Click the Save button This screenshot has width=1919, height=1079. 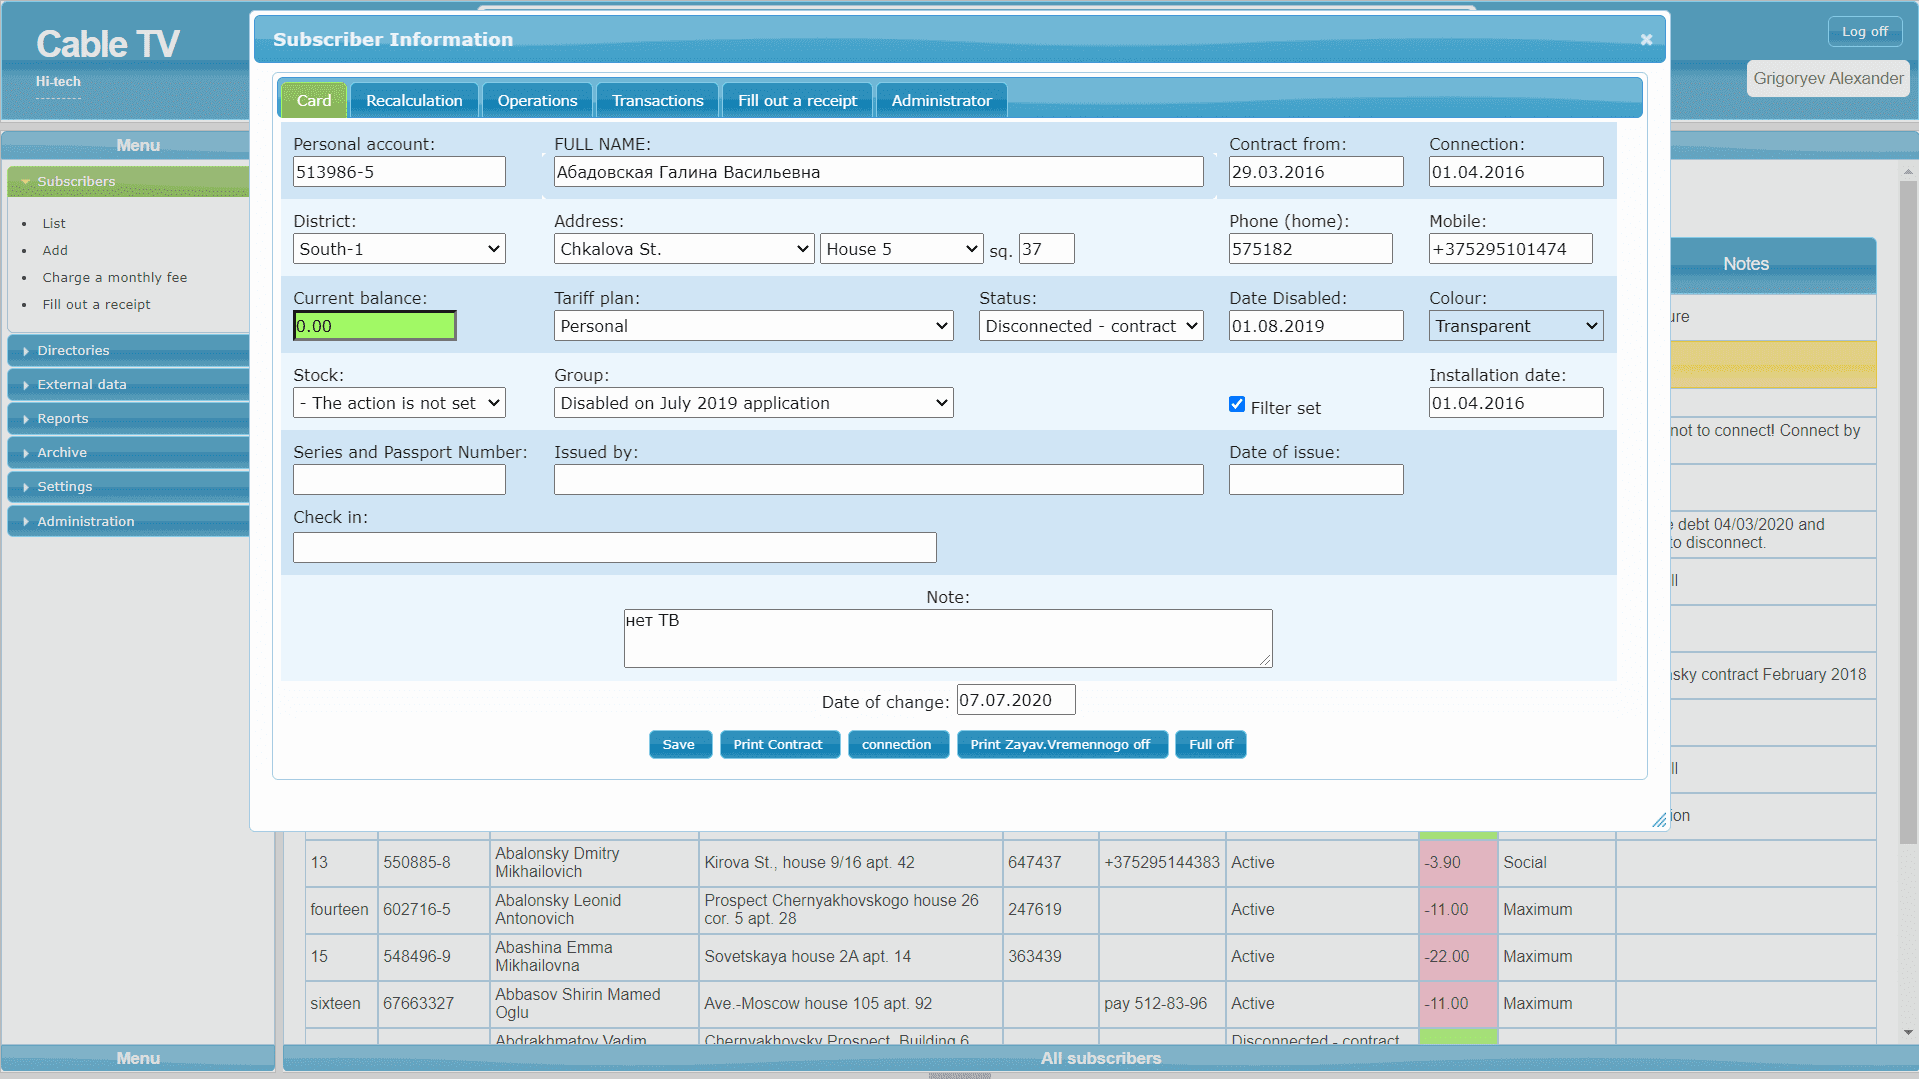679,745
